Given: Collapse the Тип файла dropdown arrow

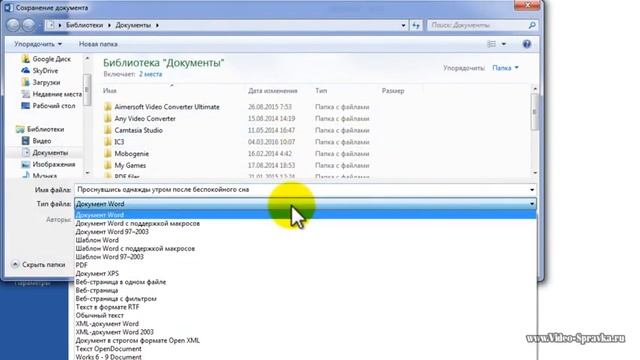Looking at the screenshot, I should pos(532,204).
